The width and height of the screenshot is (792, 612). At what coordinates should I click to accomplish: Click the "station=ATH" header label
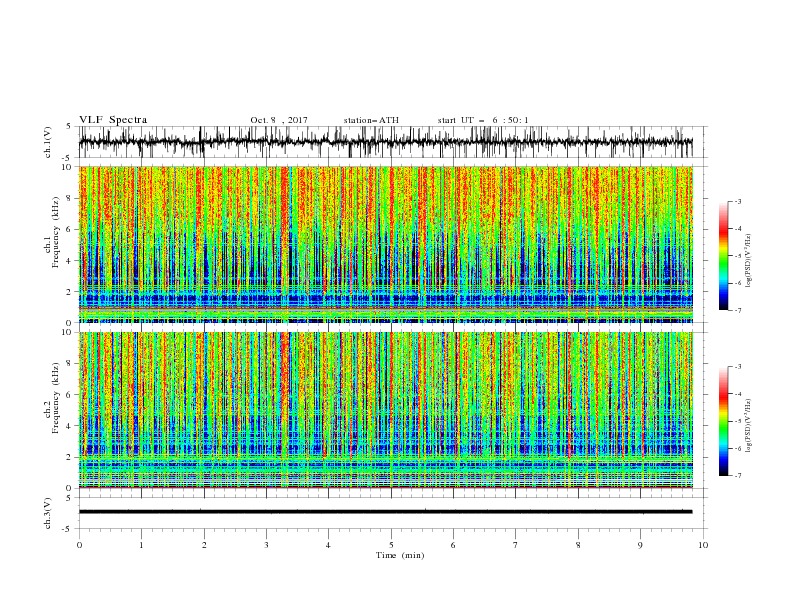pos(371,120)
